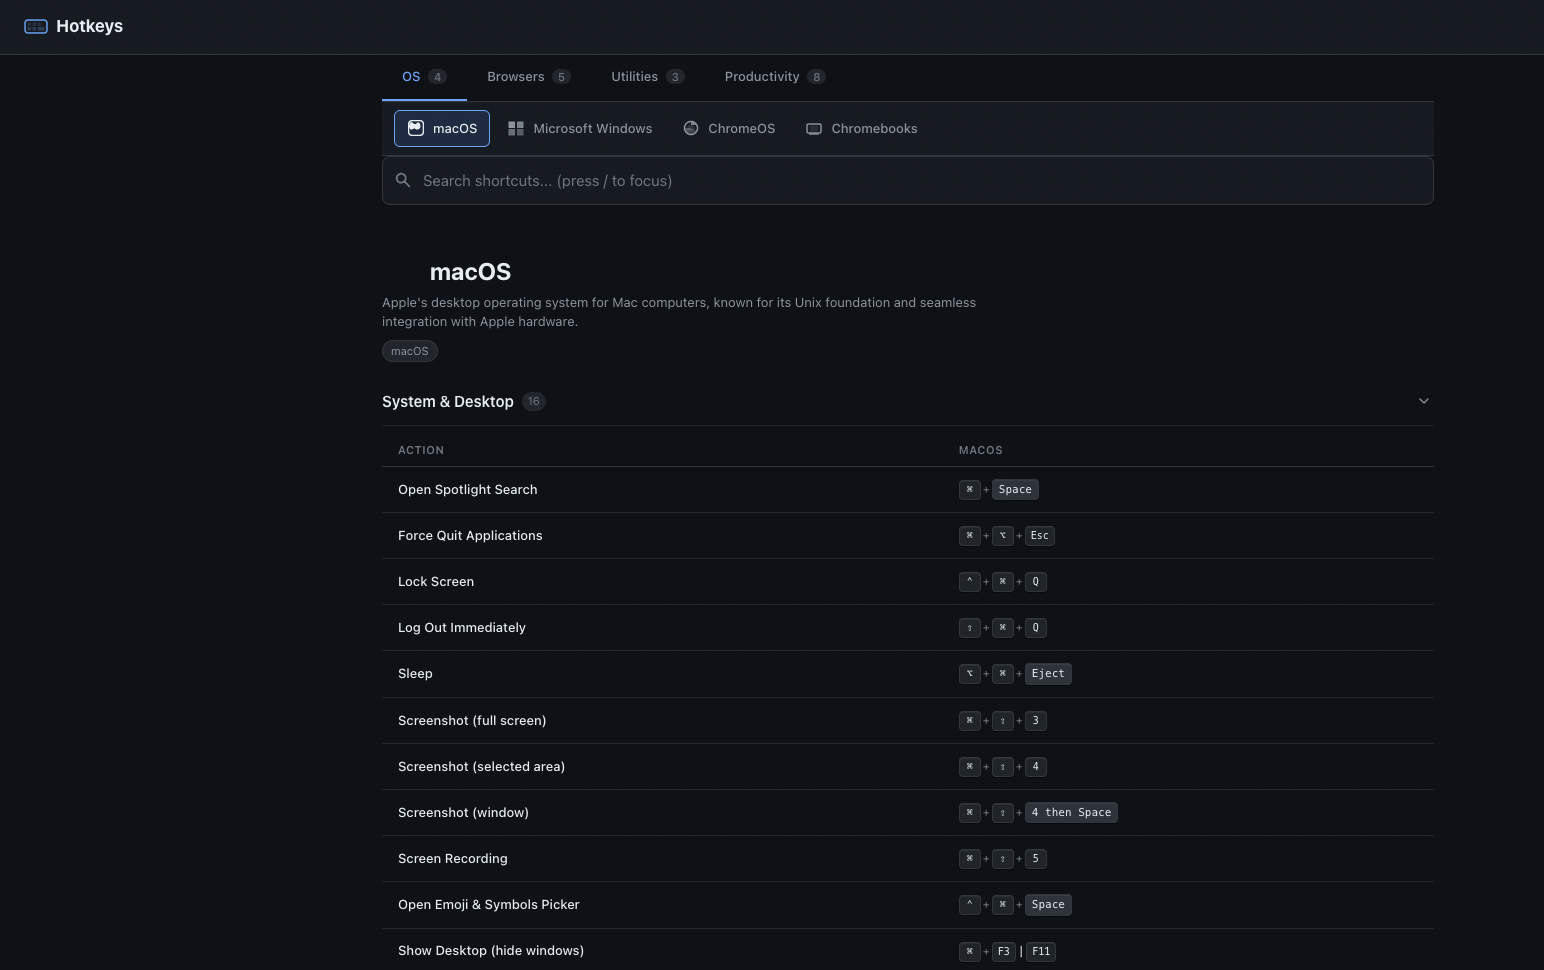
Task: Select the Log Out Immediately row
Action: [908, 628]
